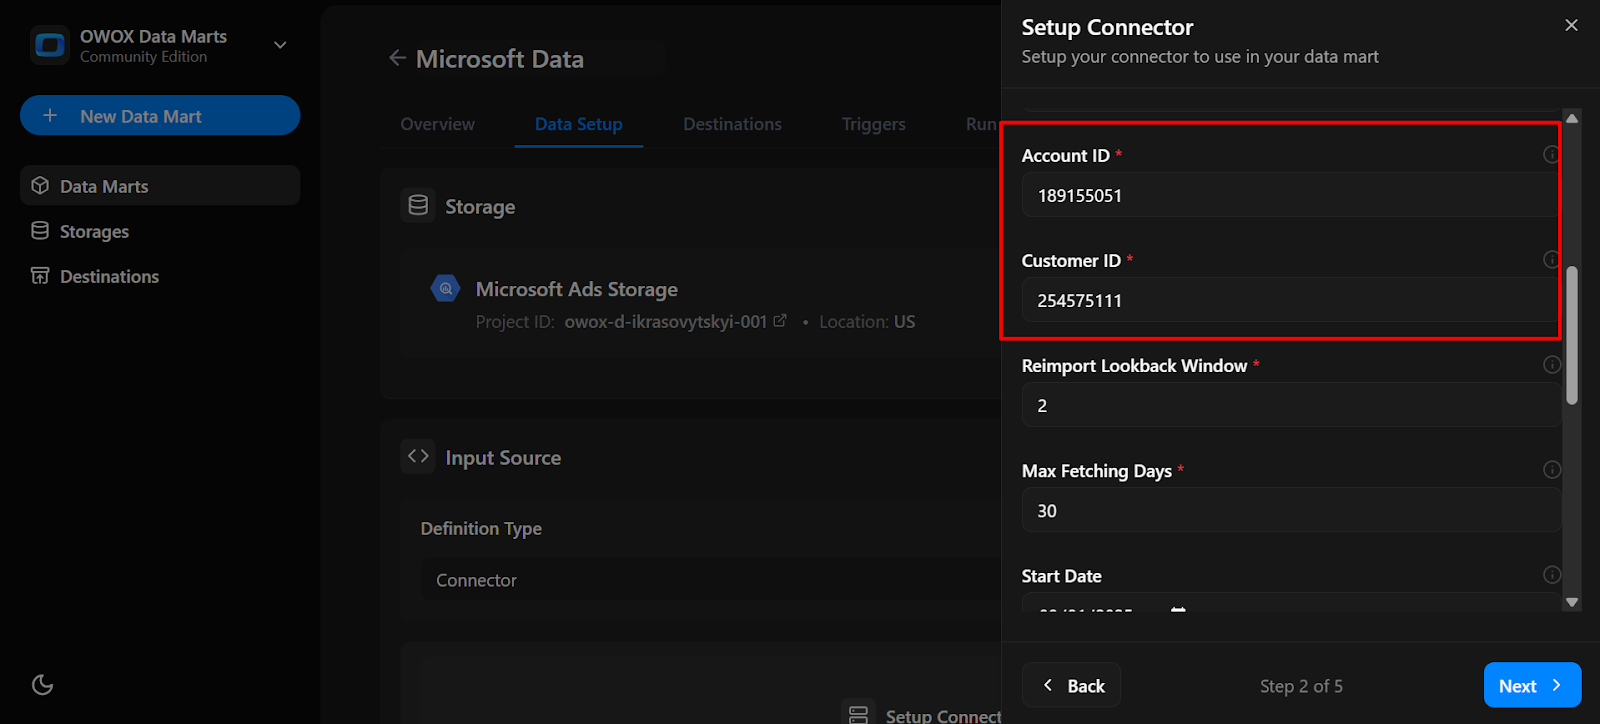Show info tooltip for Reimport Lookback Window

coord(1551,365)
